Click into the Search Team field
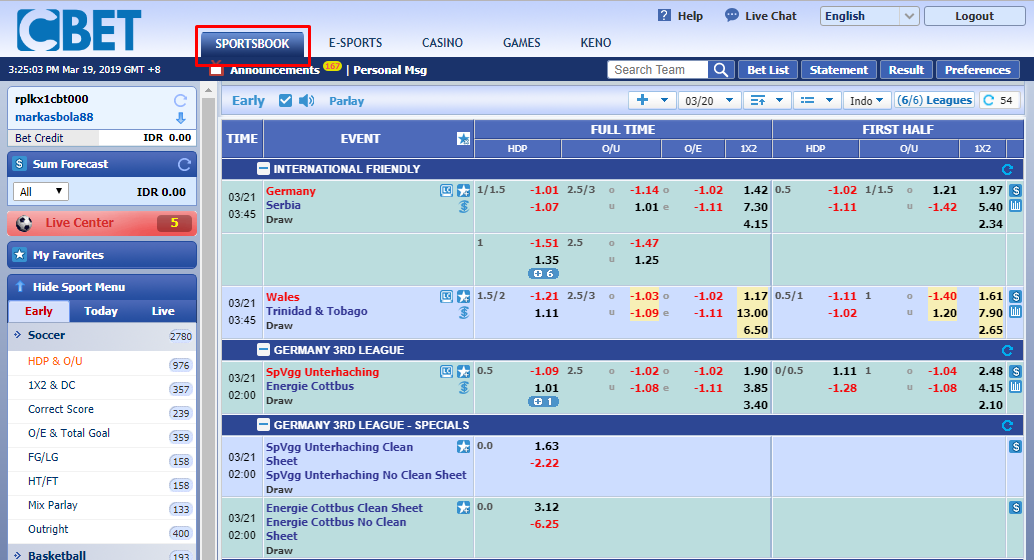Viewport: 1034px width, 560px height. click(658, 70)
